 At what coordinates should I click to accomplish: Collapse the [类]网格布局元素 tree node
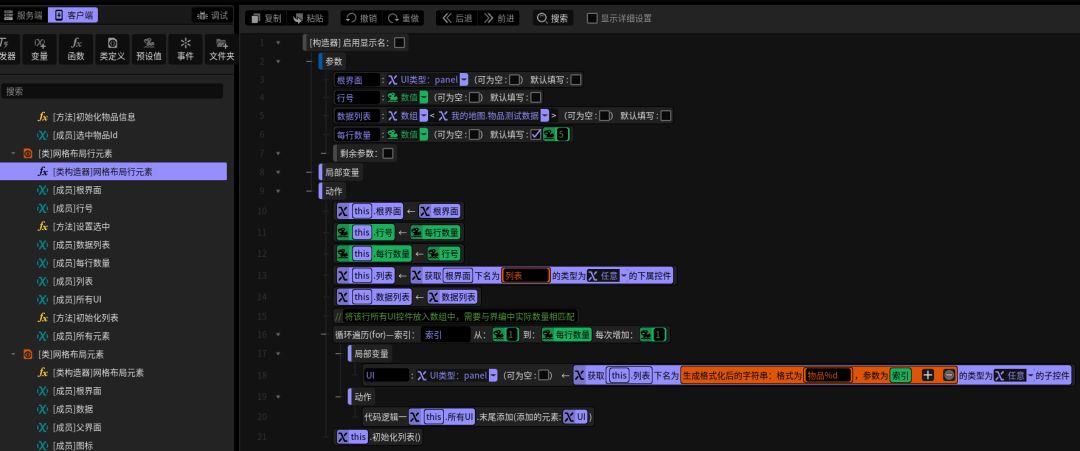click(12, 355)
